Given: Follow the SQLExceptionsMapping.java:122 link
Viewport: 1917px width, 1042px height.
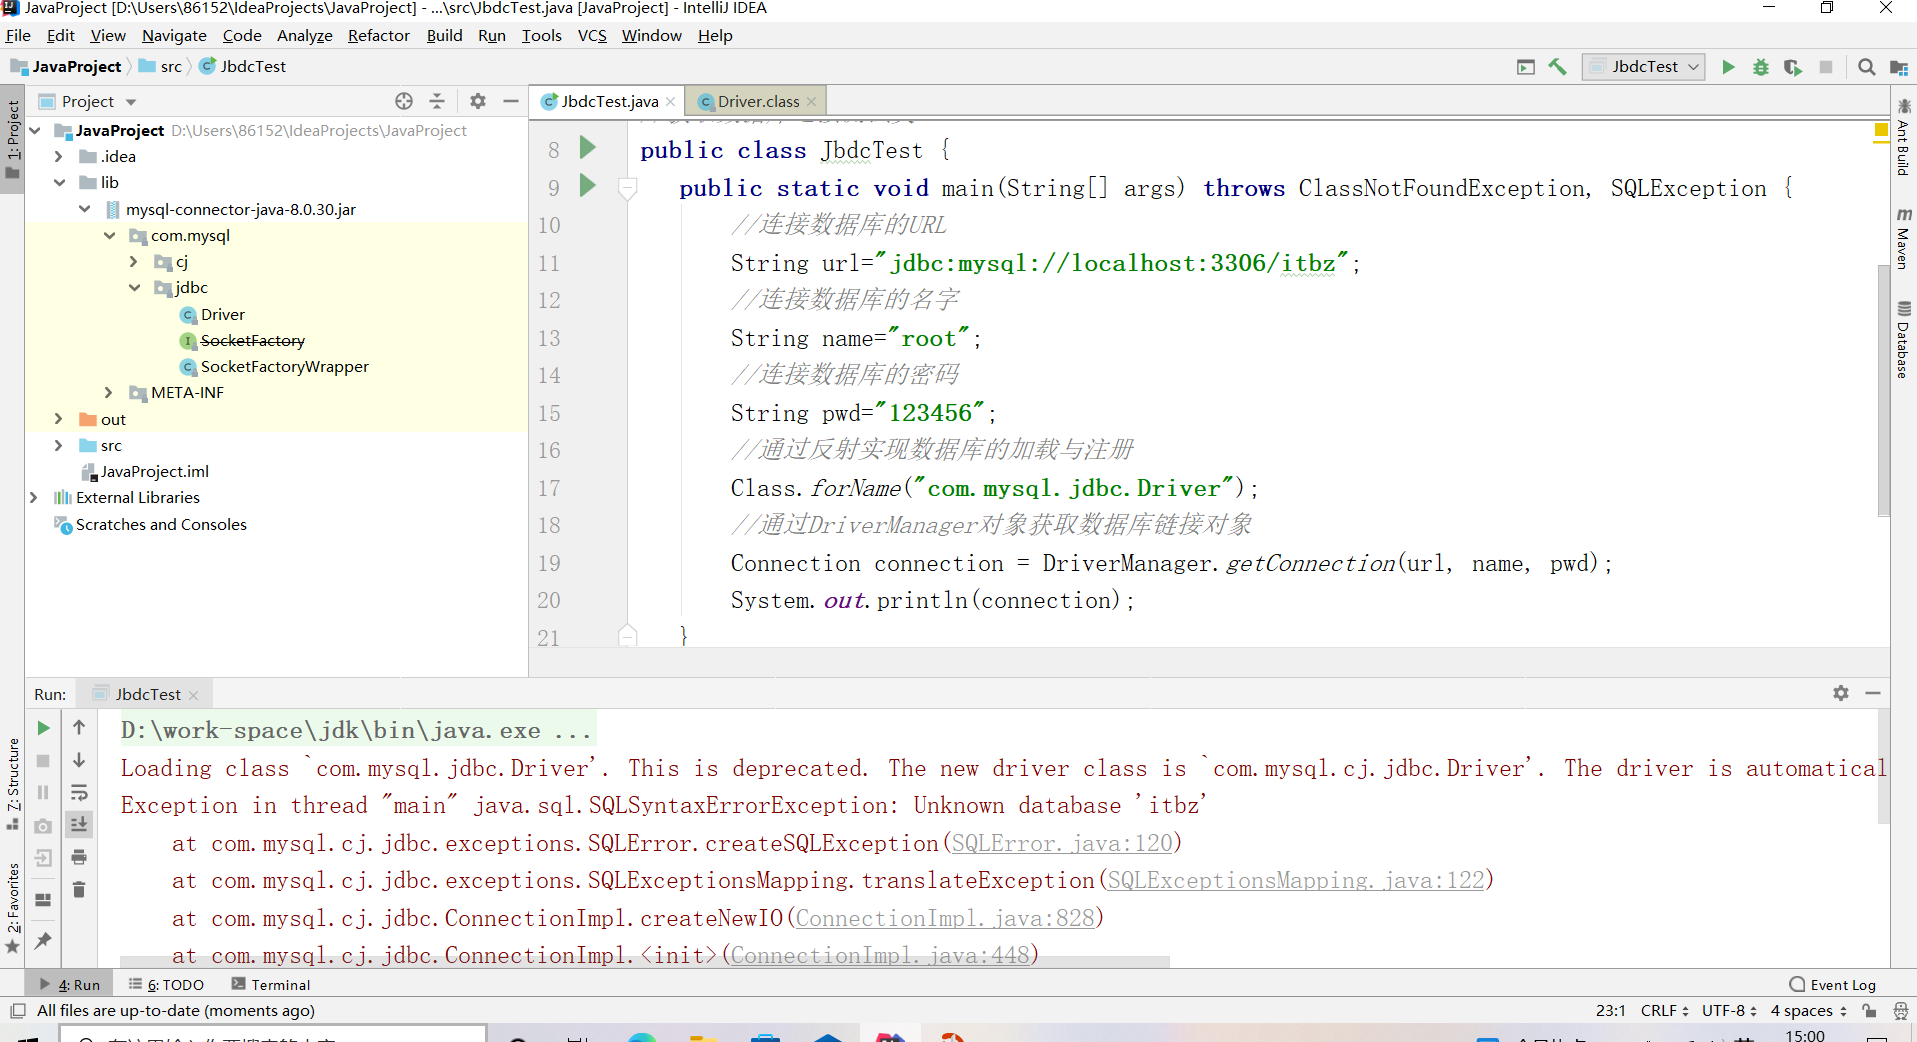Looking at the screenshot, I should 1296,880.
